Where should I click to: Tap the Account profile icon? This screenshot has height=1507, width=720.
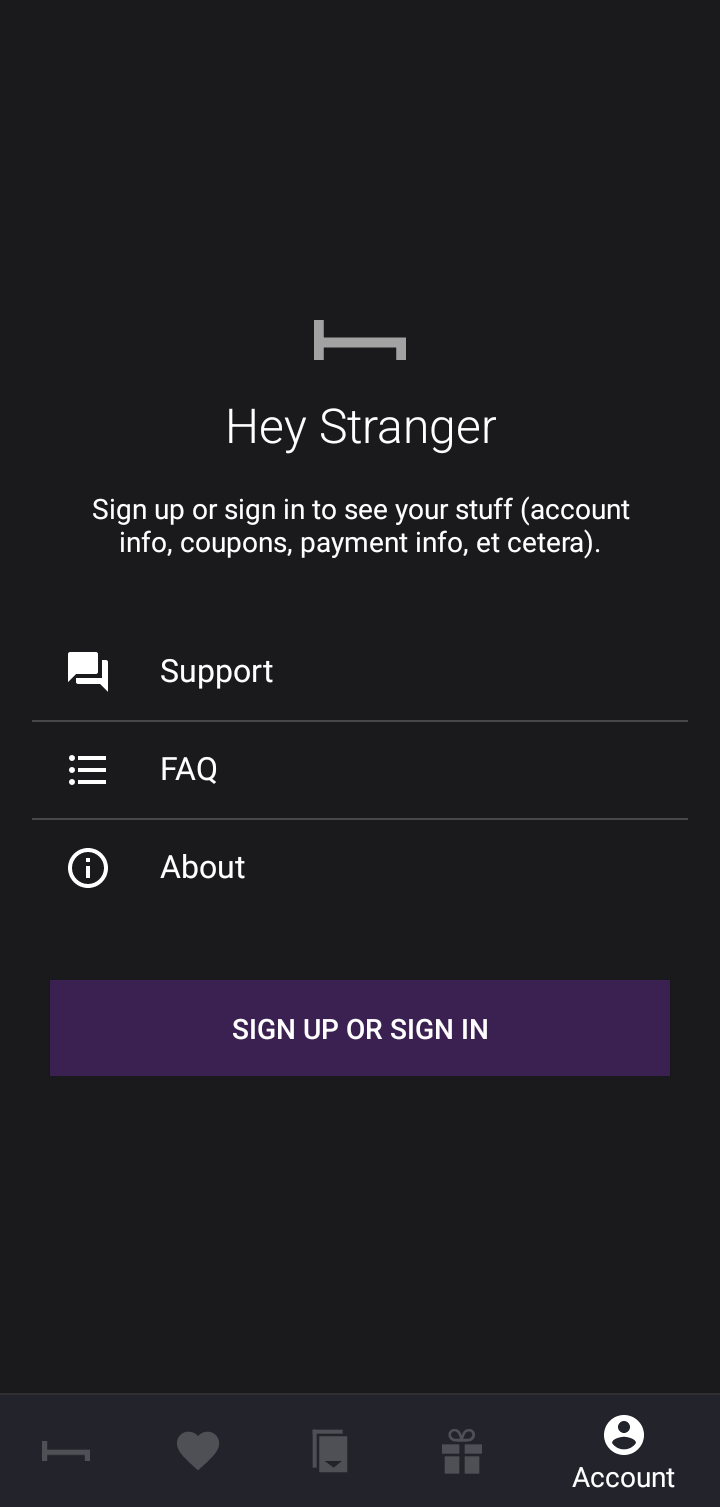(x=624, y=1435)
